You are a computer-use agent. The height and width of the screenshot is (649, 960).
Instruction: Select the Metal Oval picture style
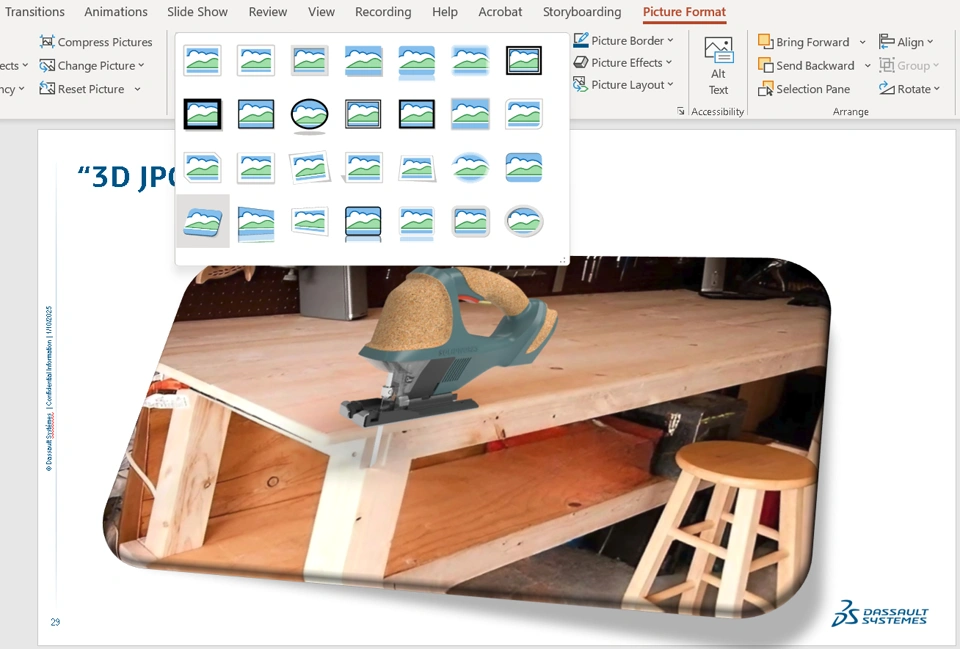coord(523,221)
